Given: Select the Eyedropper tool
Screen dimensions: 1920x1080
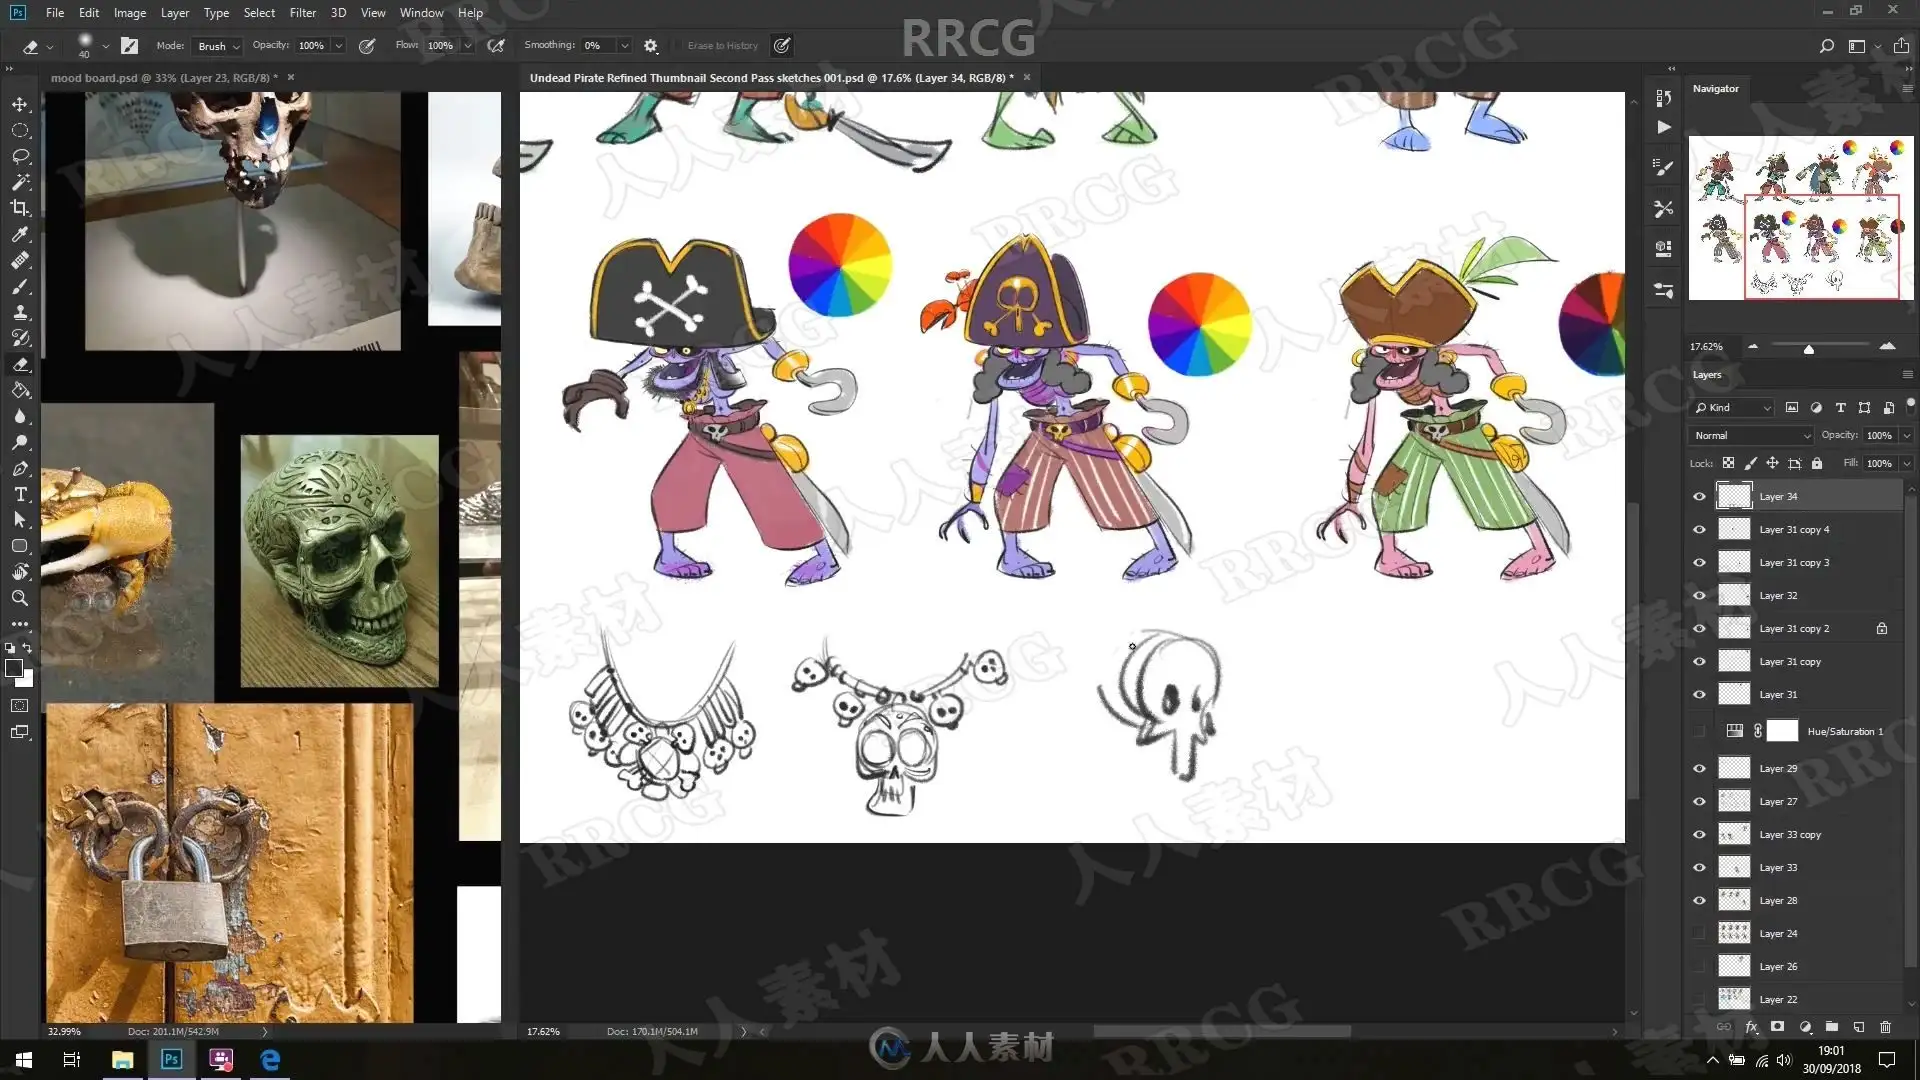Looking at the screenshot, I should tap(20, 234).
